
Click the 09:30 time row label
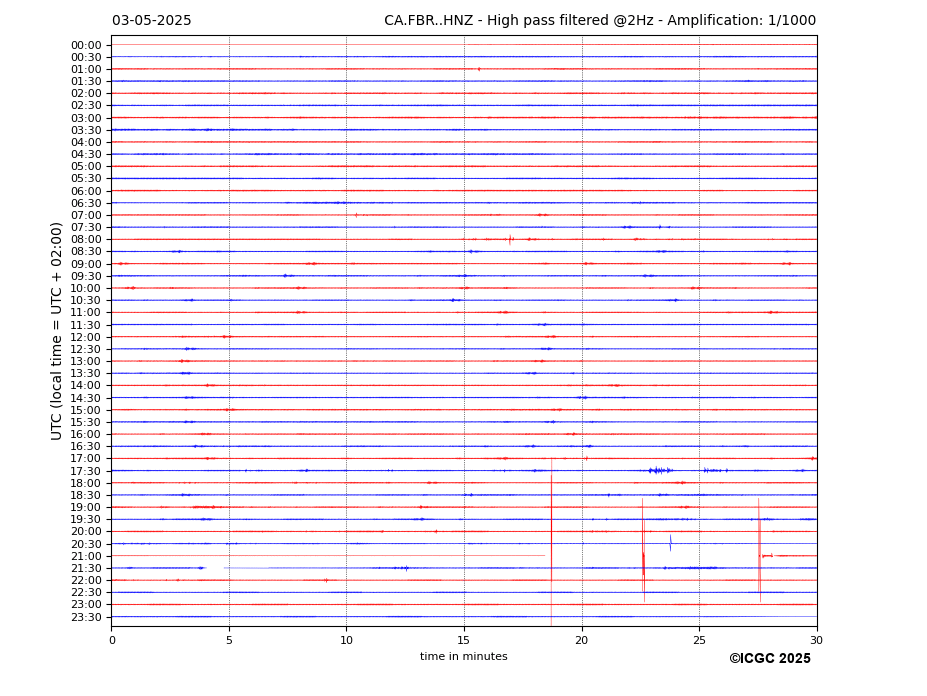pyautogui.click(x=86, y=276)
